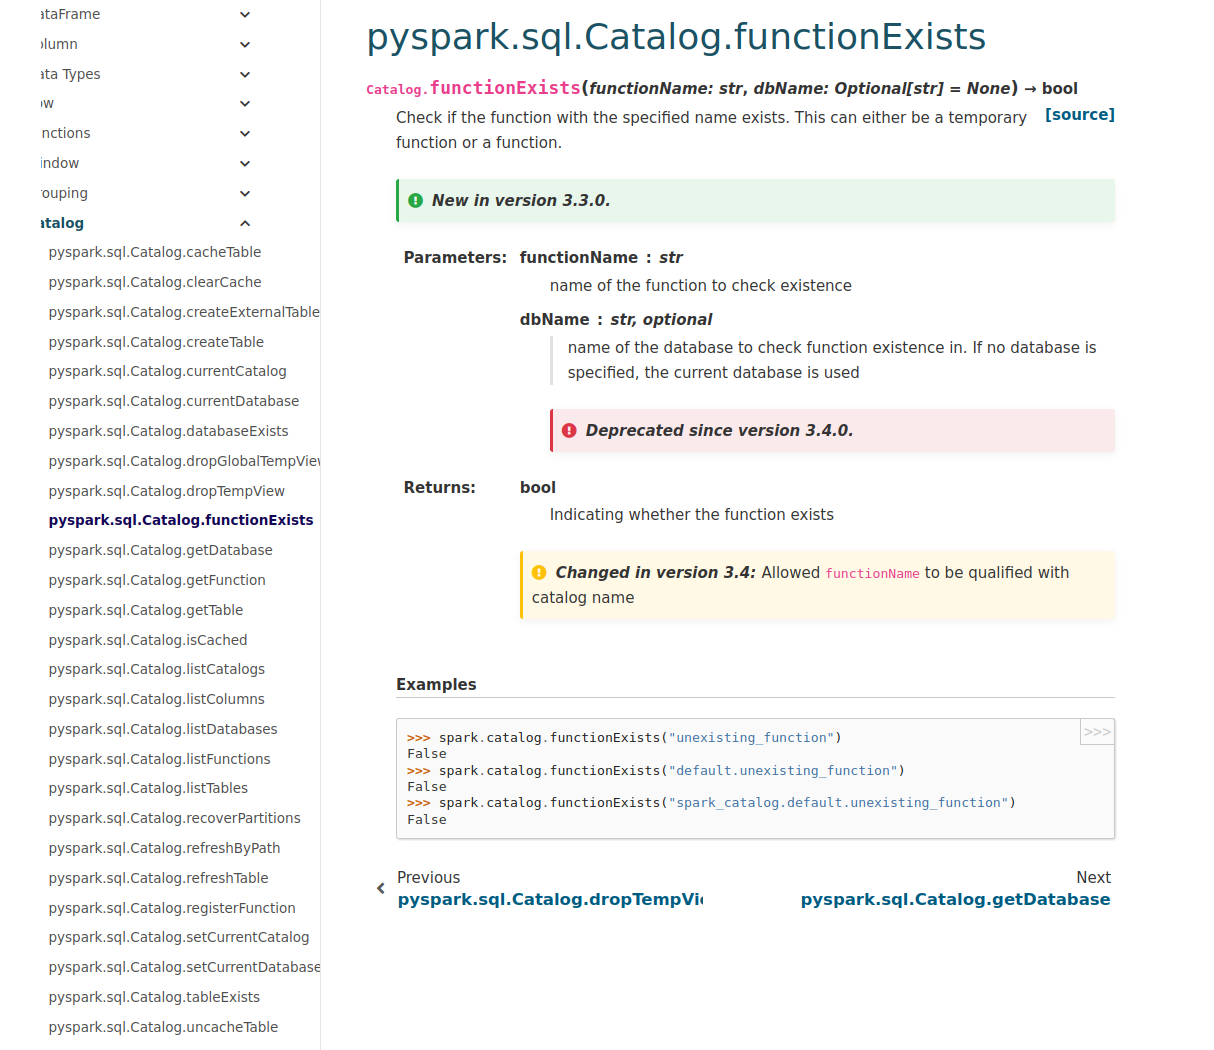This screenshot has width=1214, height=1050.
Task: Select pyspark.sql.Catalog.getFunction in sidebar
Action: (x=157, y=580)
